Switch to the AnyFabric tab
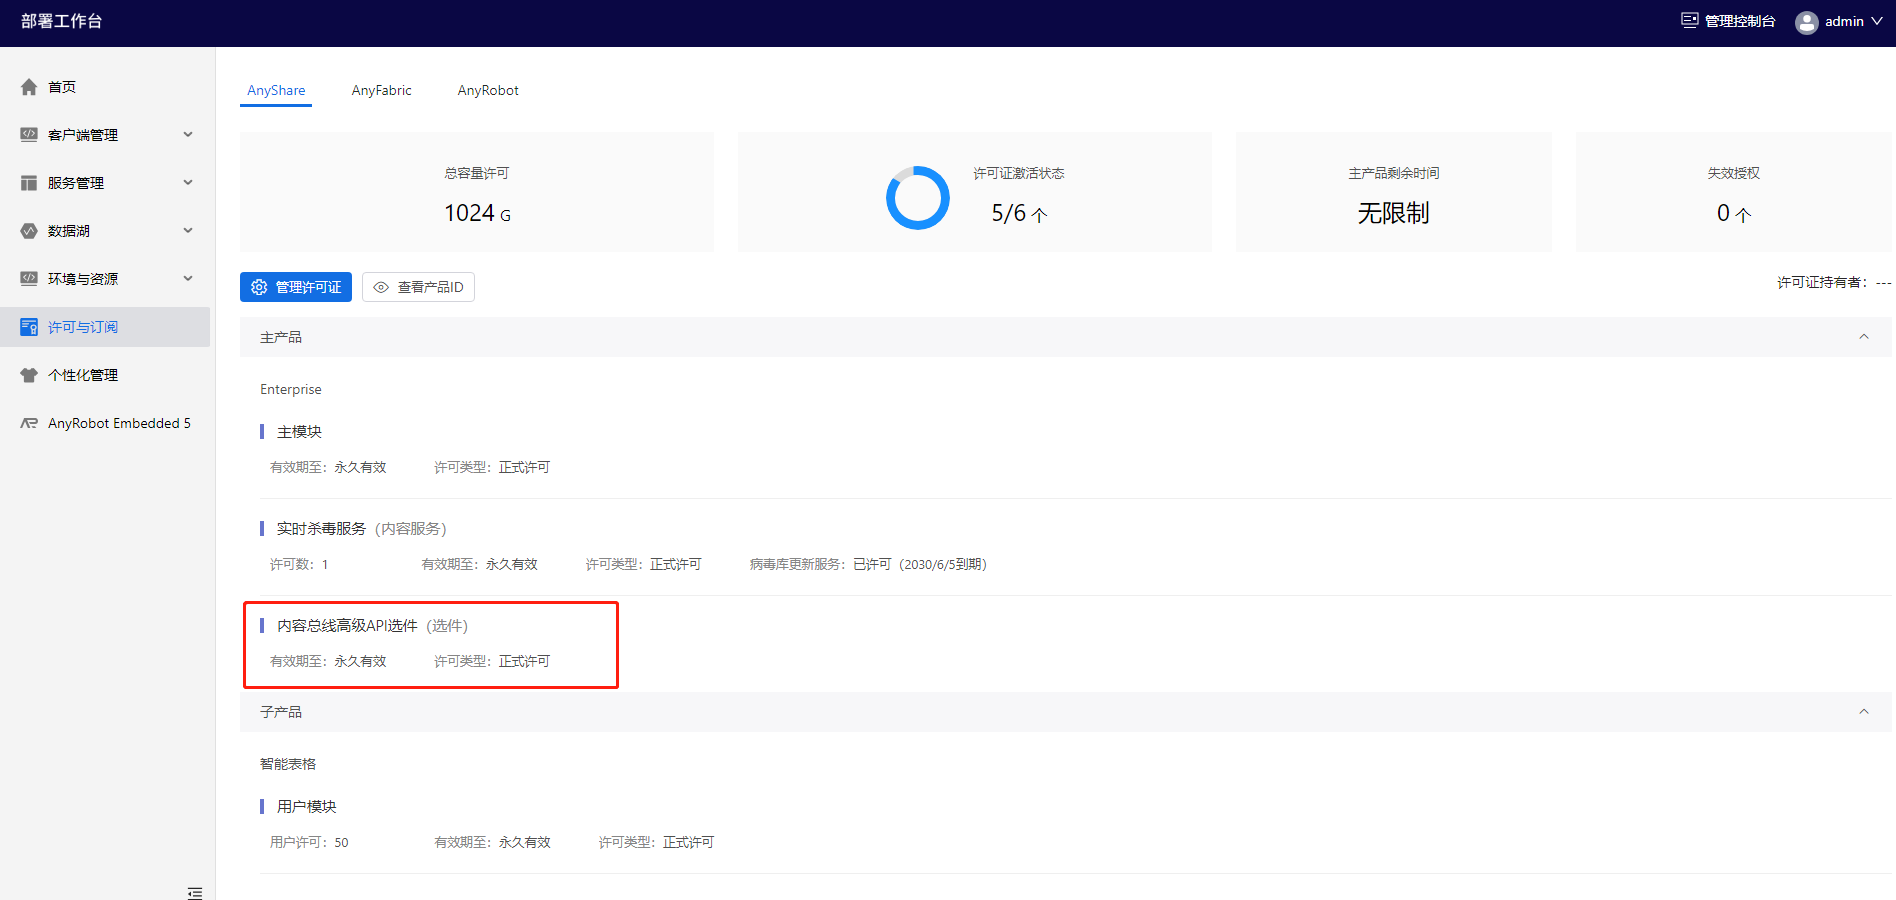1896x900 pixels. (x=381, y=90)
